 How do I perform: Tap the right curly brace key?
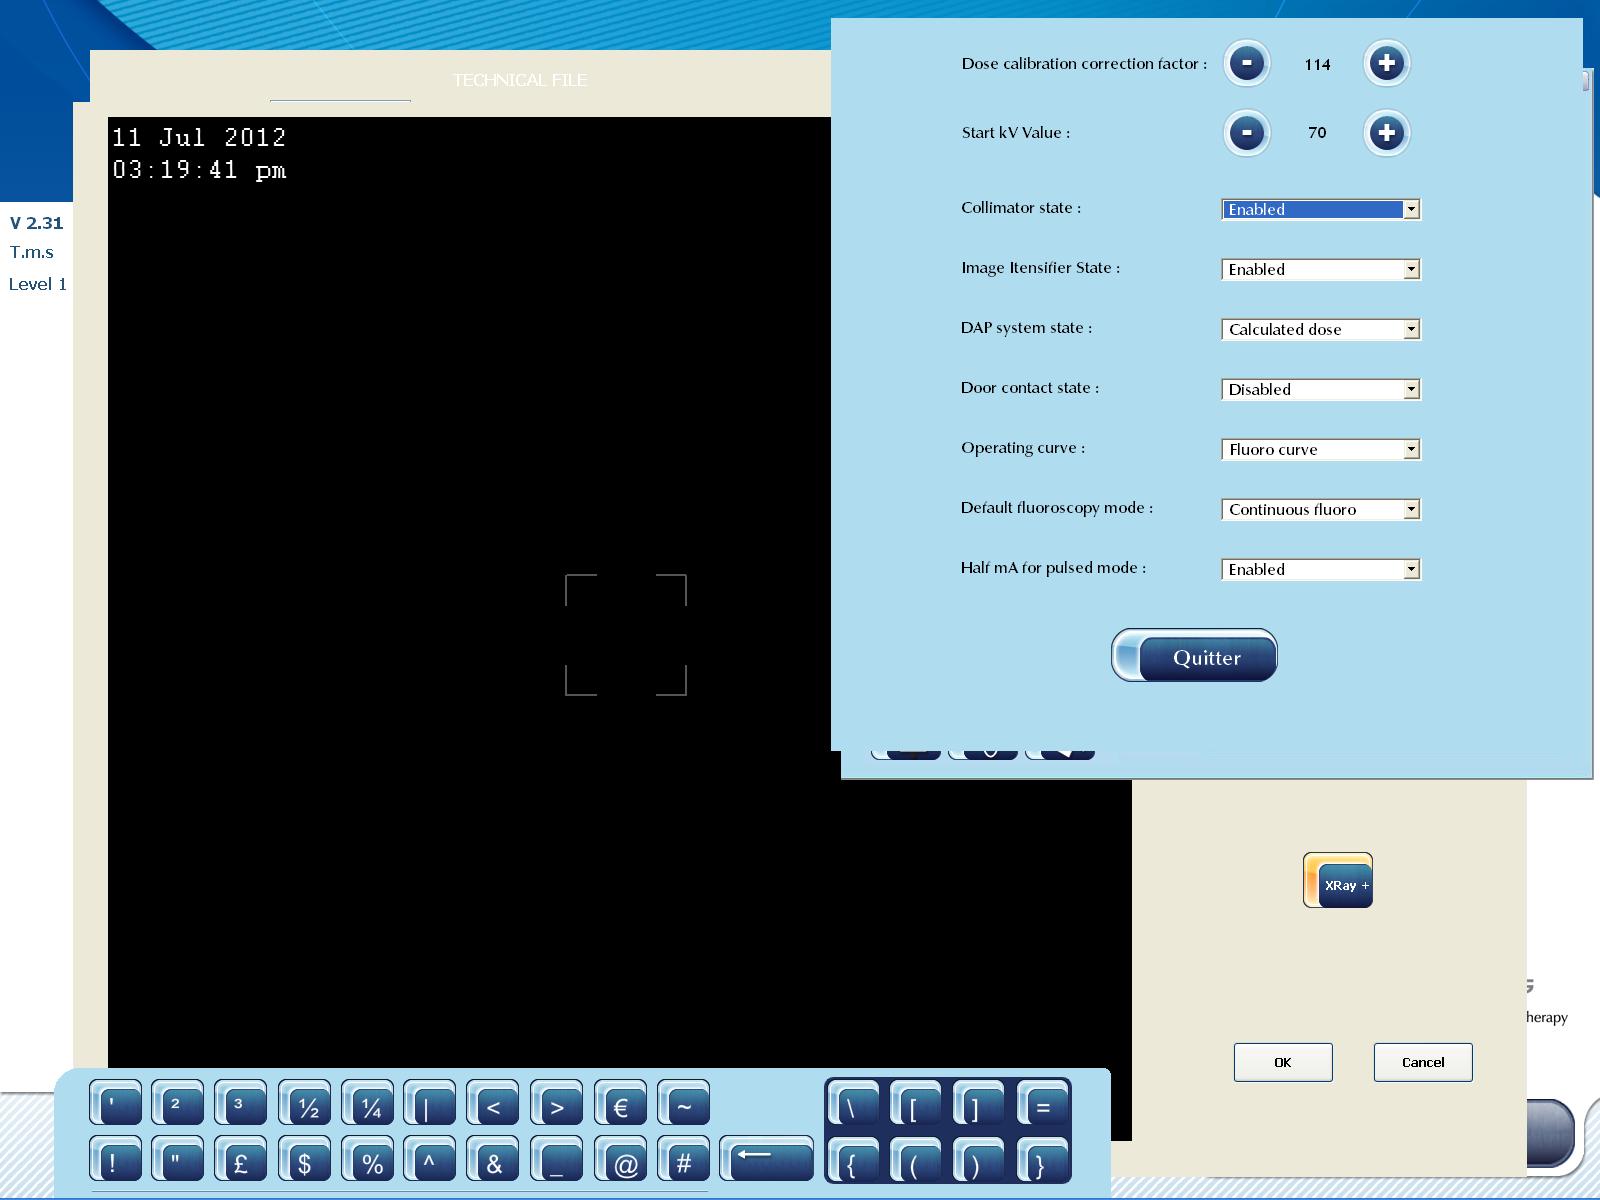[1043, 1161]
